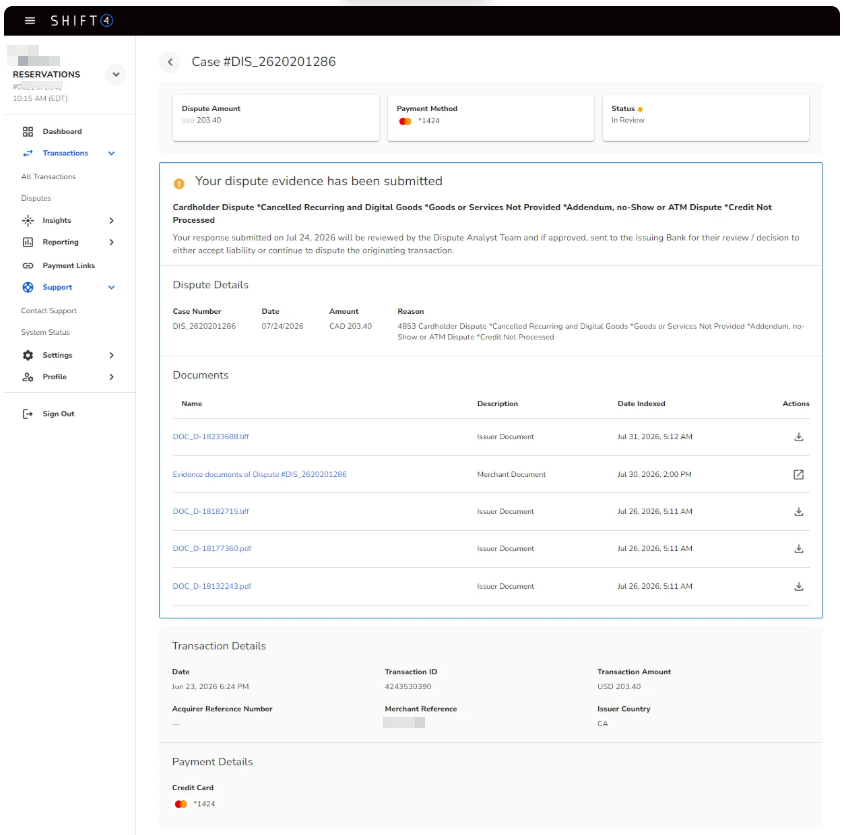Open Evidence documents of Dispute #DIS_2620201286 link
Viewport: 844px width, 835px height.
pyautogui.click(x=259, y=474)
